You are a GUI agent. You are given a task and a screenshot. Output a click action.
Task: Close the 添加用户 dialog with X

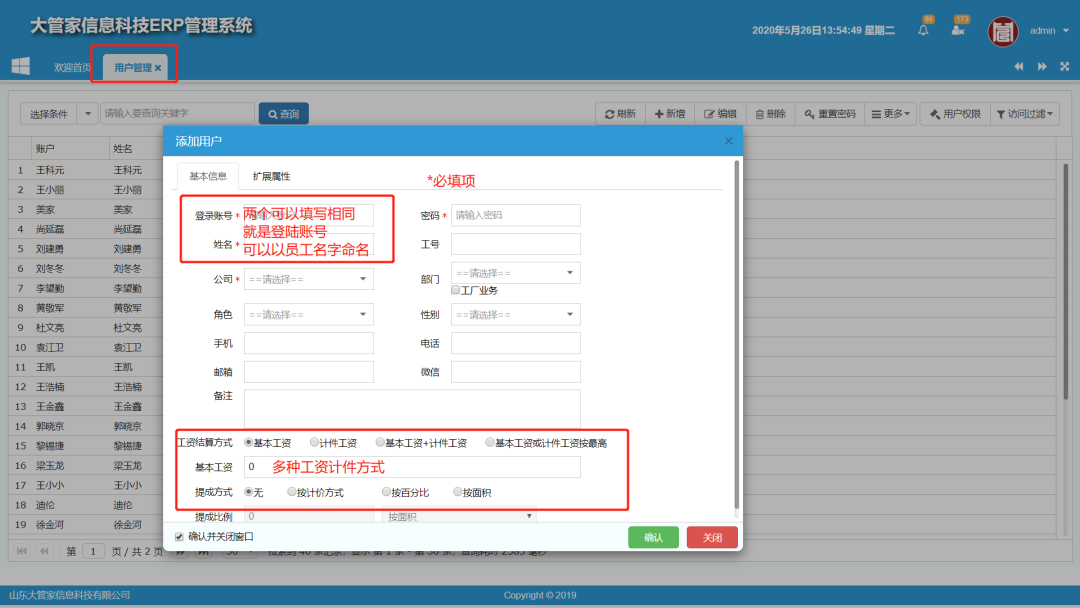tap(728, 141)
